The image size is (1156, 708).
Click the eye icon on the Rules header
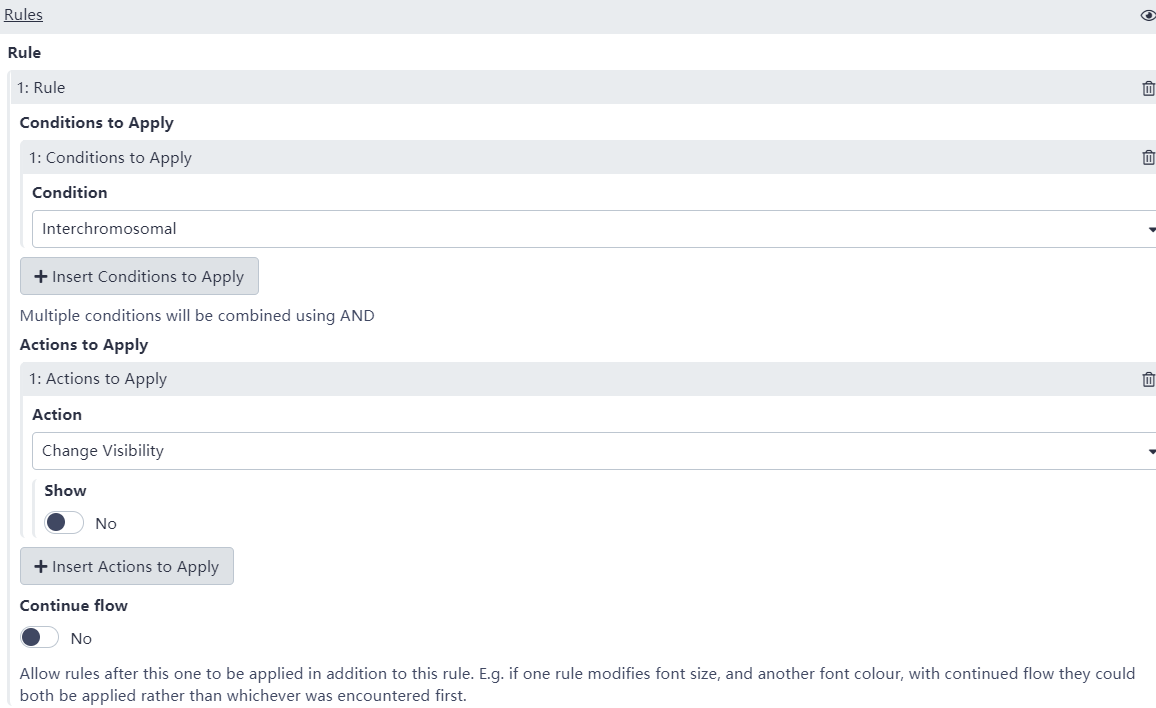(1147, 15)
